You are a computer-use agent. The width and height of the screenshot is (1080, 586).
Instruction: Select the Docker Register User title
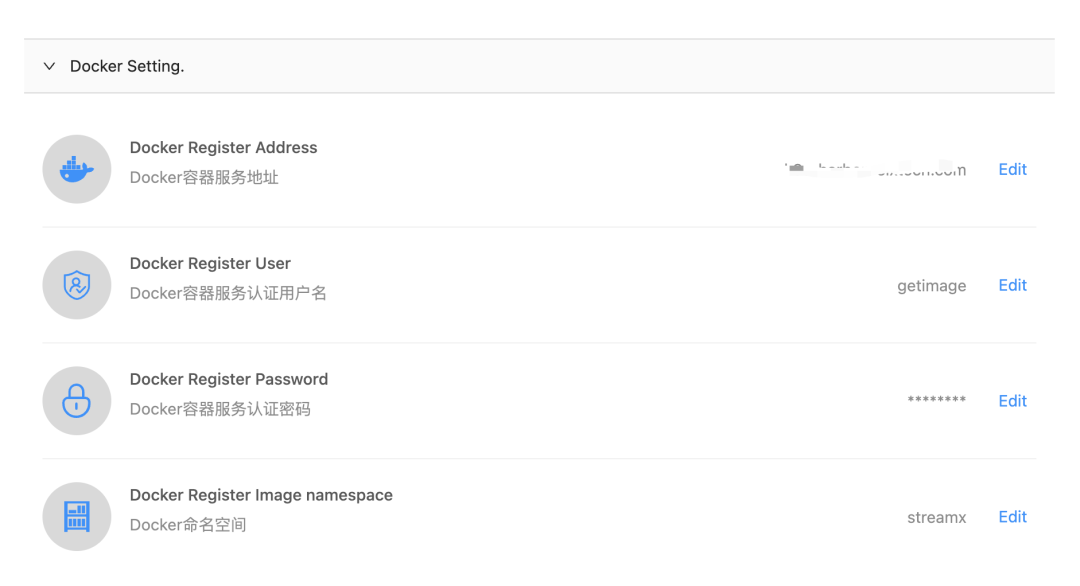pos(210,263)
